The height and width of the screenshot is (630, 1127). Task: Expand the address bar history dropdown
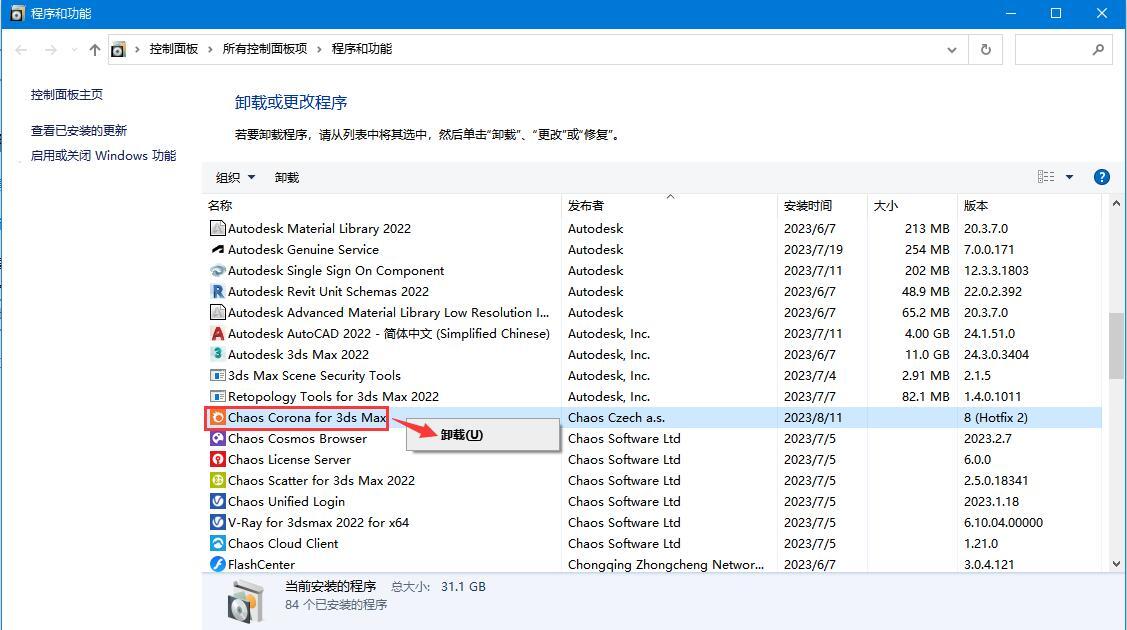[952, 50]
